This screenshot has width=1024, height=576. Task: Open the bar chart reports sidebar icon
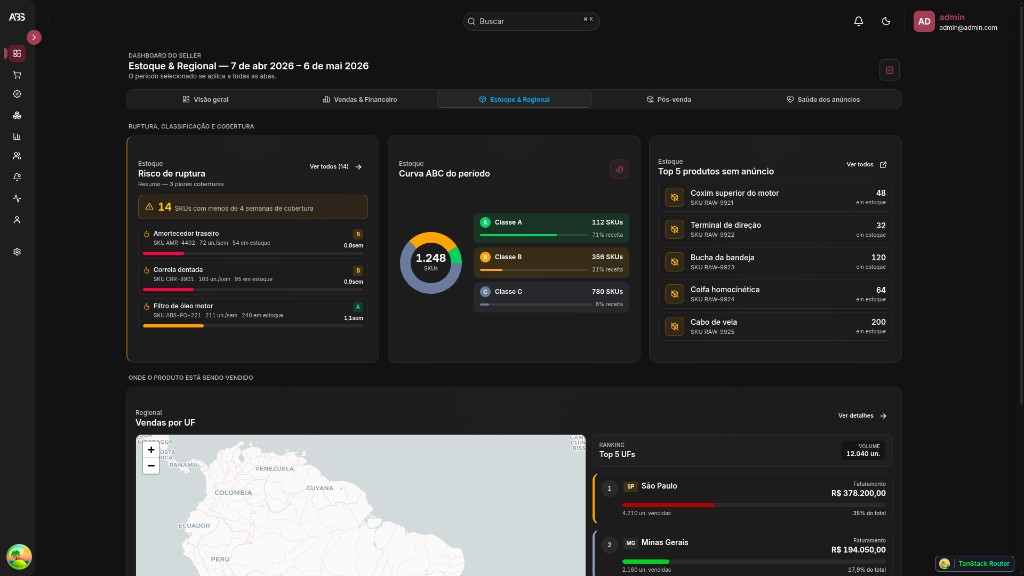click(x=17, y=136)
